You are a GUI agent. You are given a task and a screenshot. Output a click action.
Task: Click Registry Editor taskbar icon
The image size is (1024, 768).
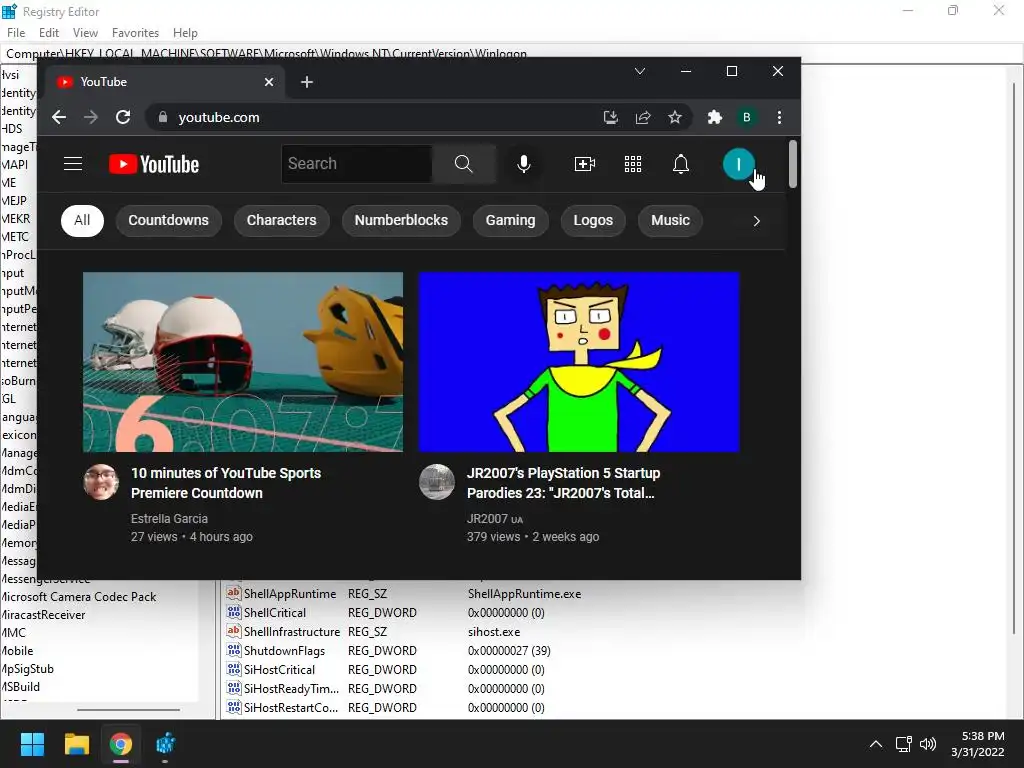pyautogui.click(x=165, y=744)
